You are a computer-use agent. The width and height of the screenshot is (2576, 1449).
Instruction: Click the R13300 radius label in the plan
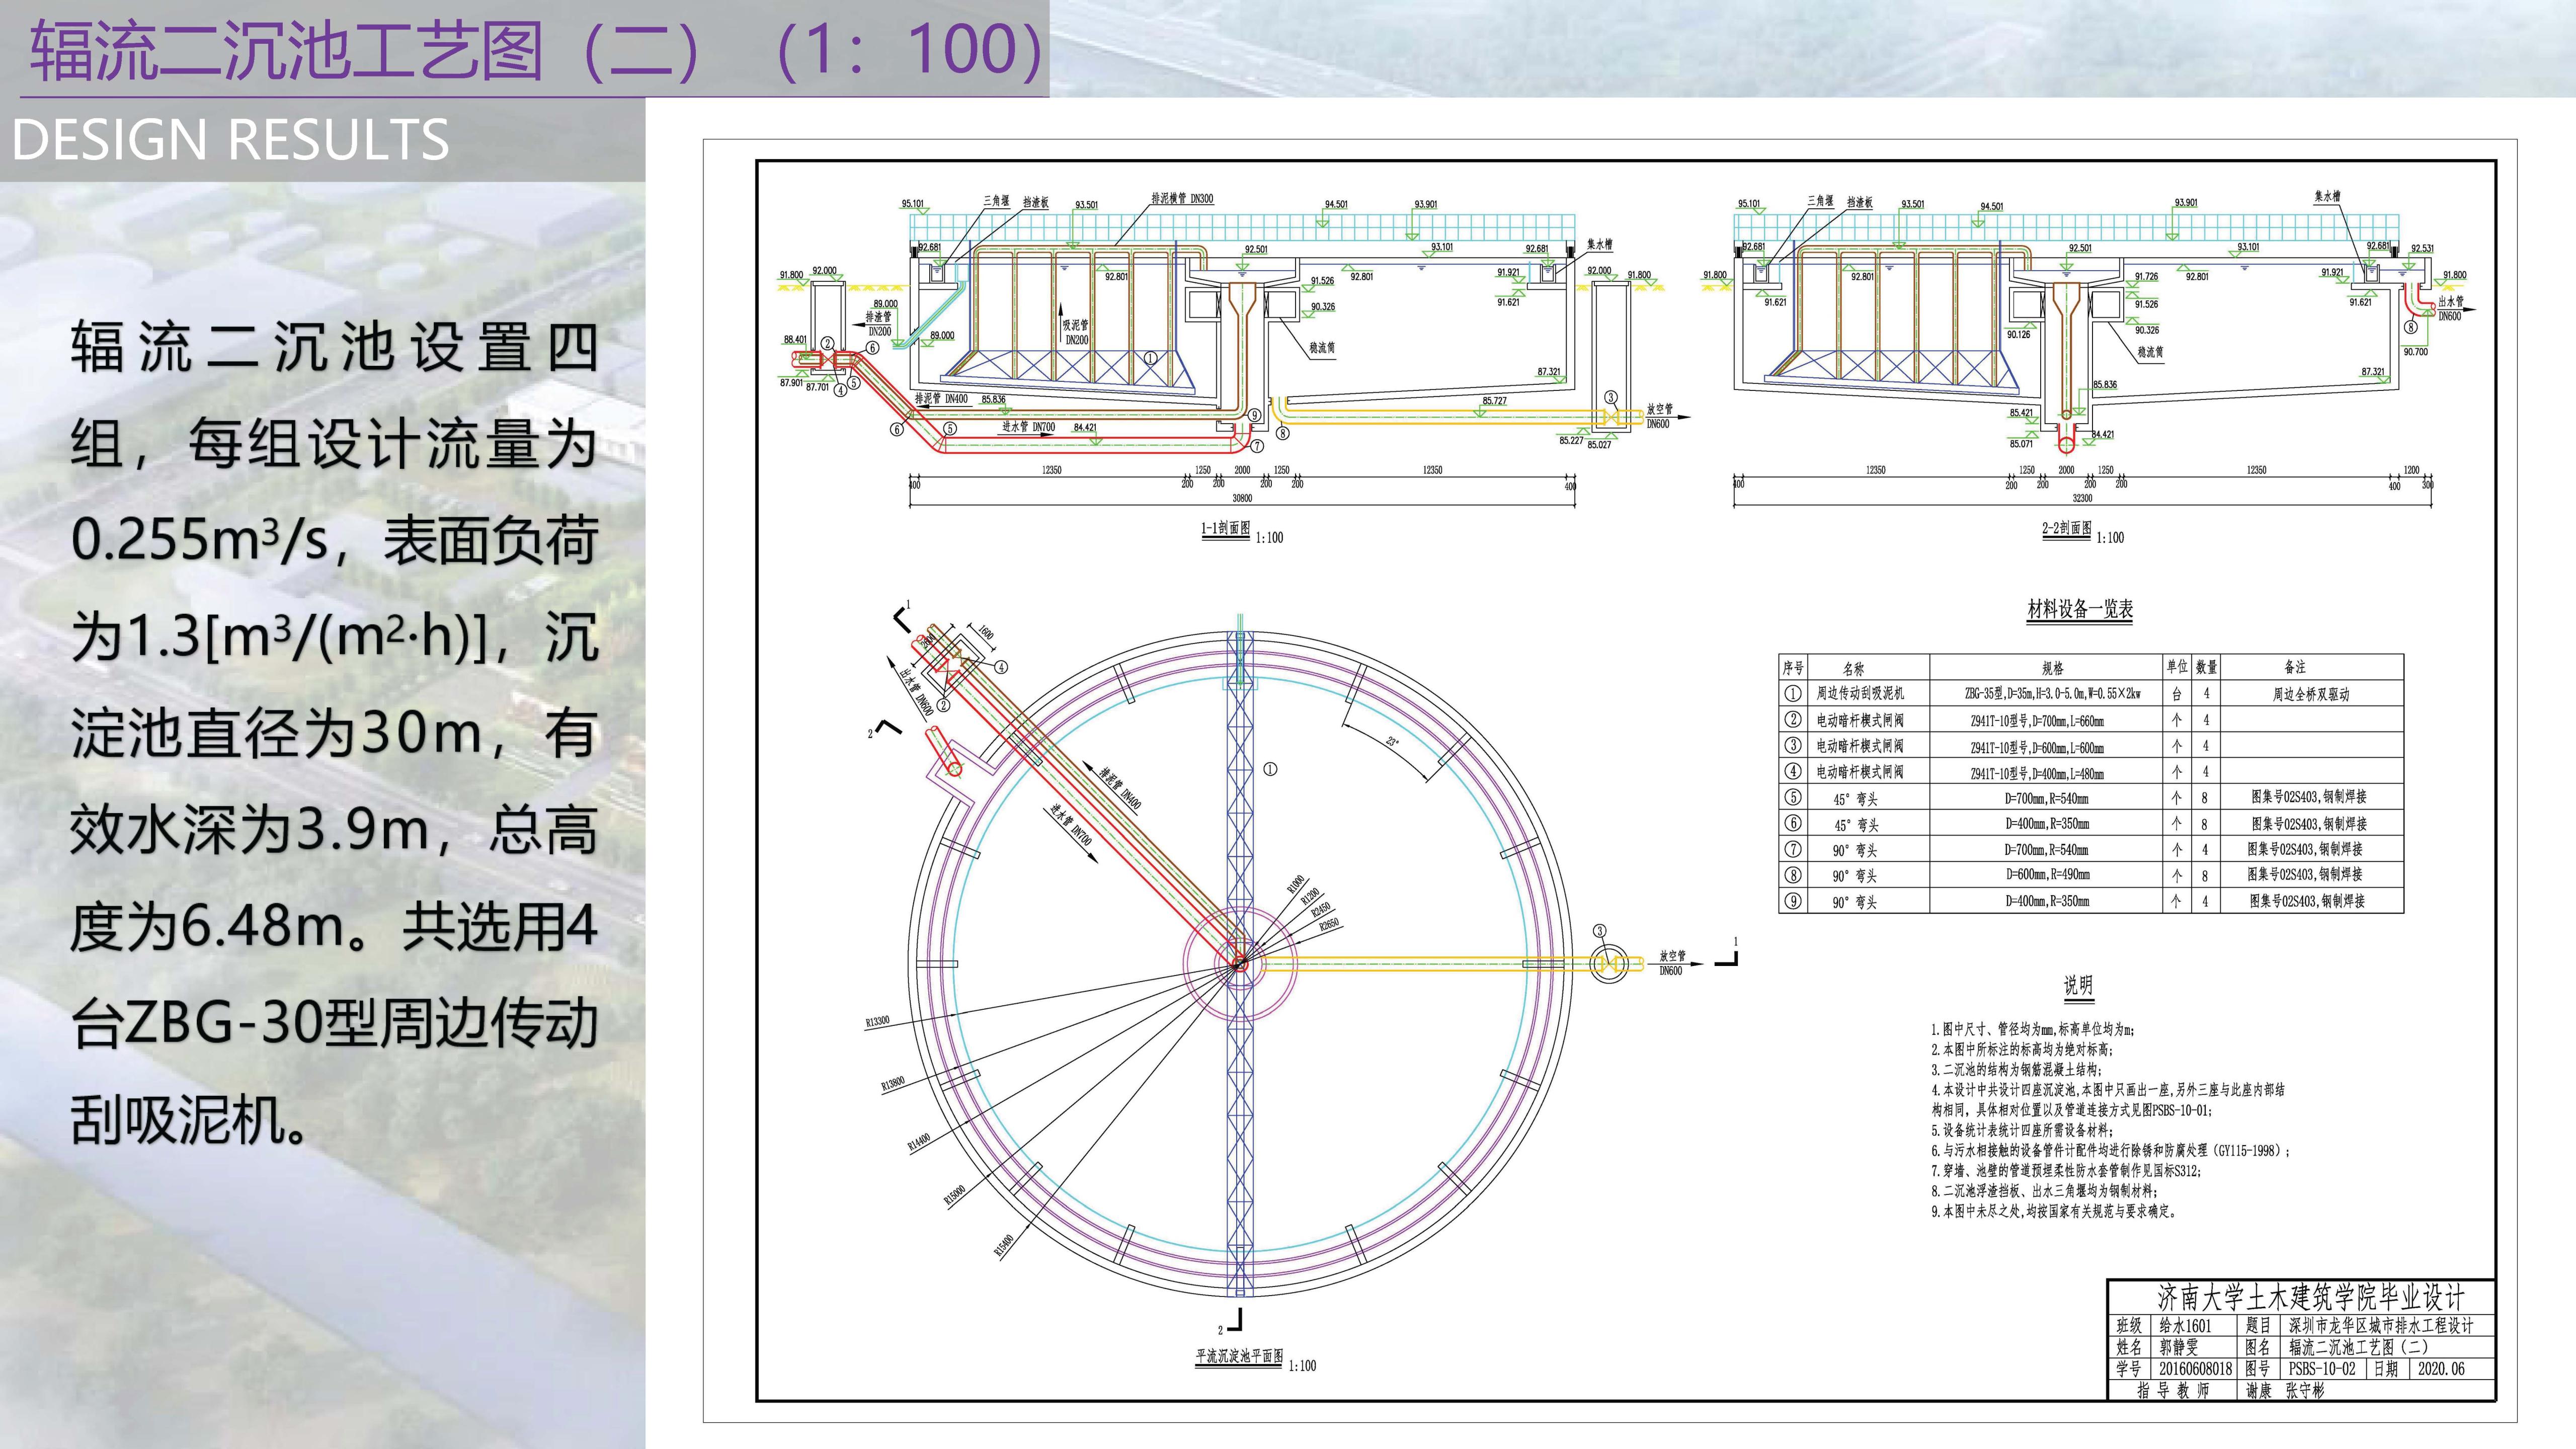click(x=878, y=1021)
